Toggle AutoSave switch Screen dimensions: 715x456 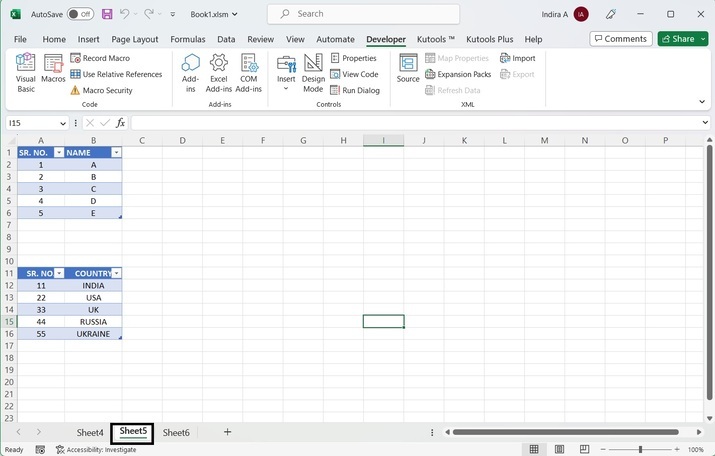coord(81,14)
